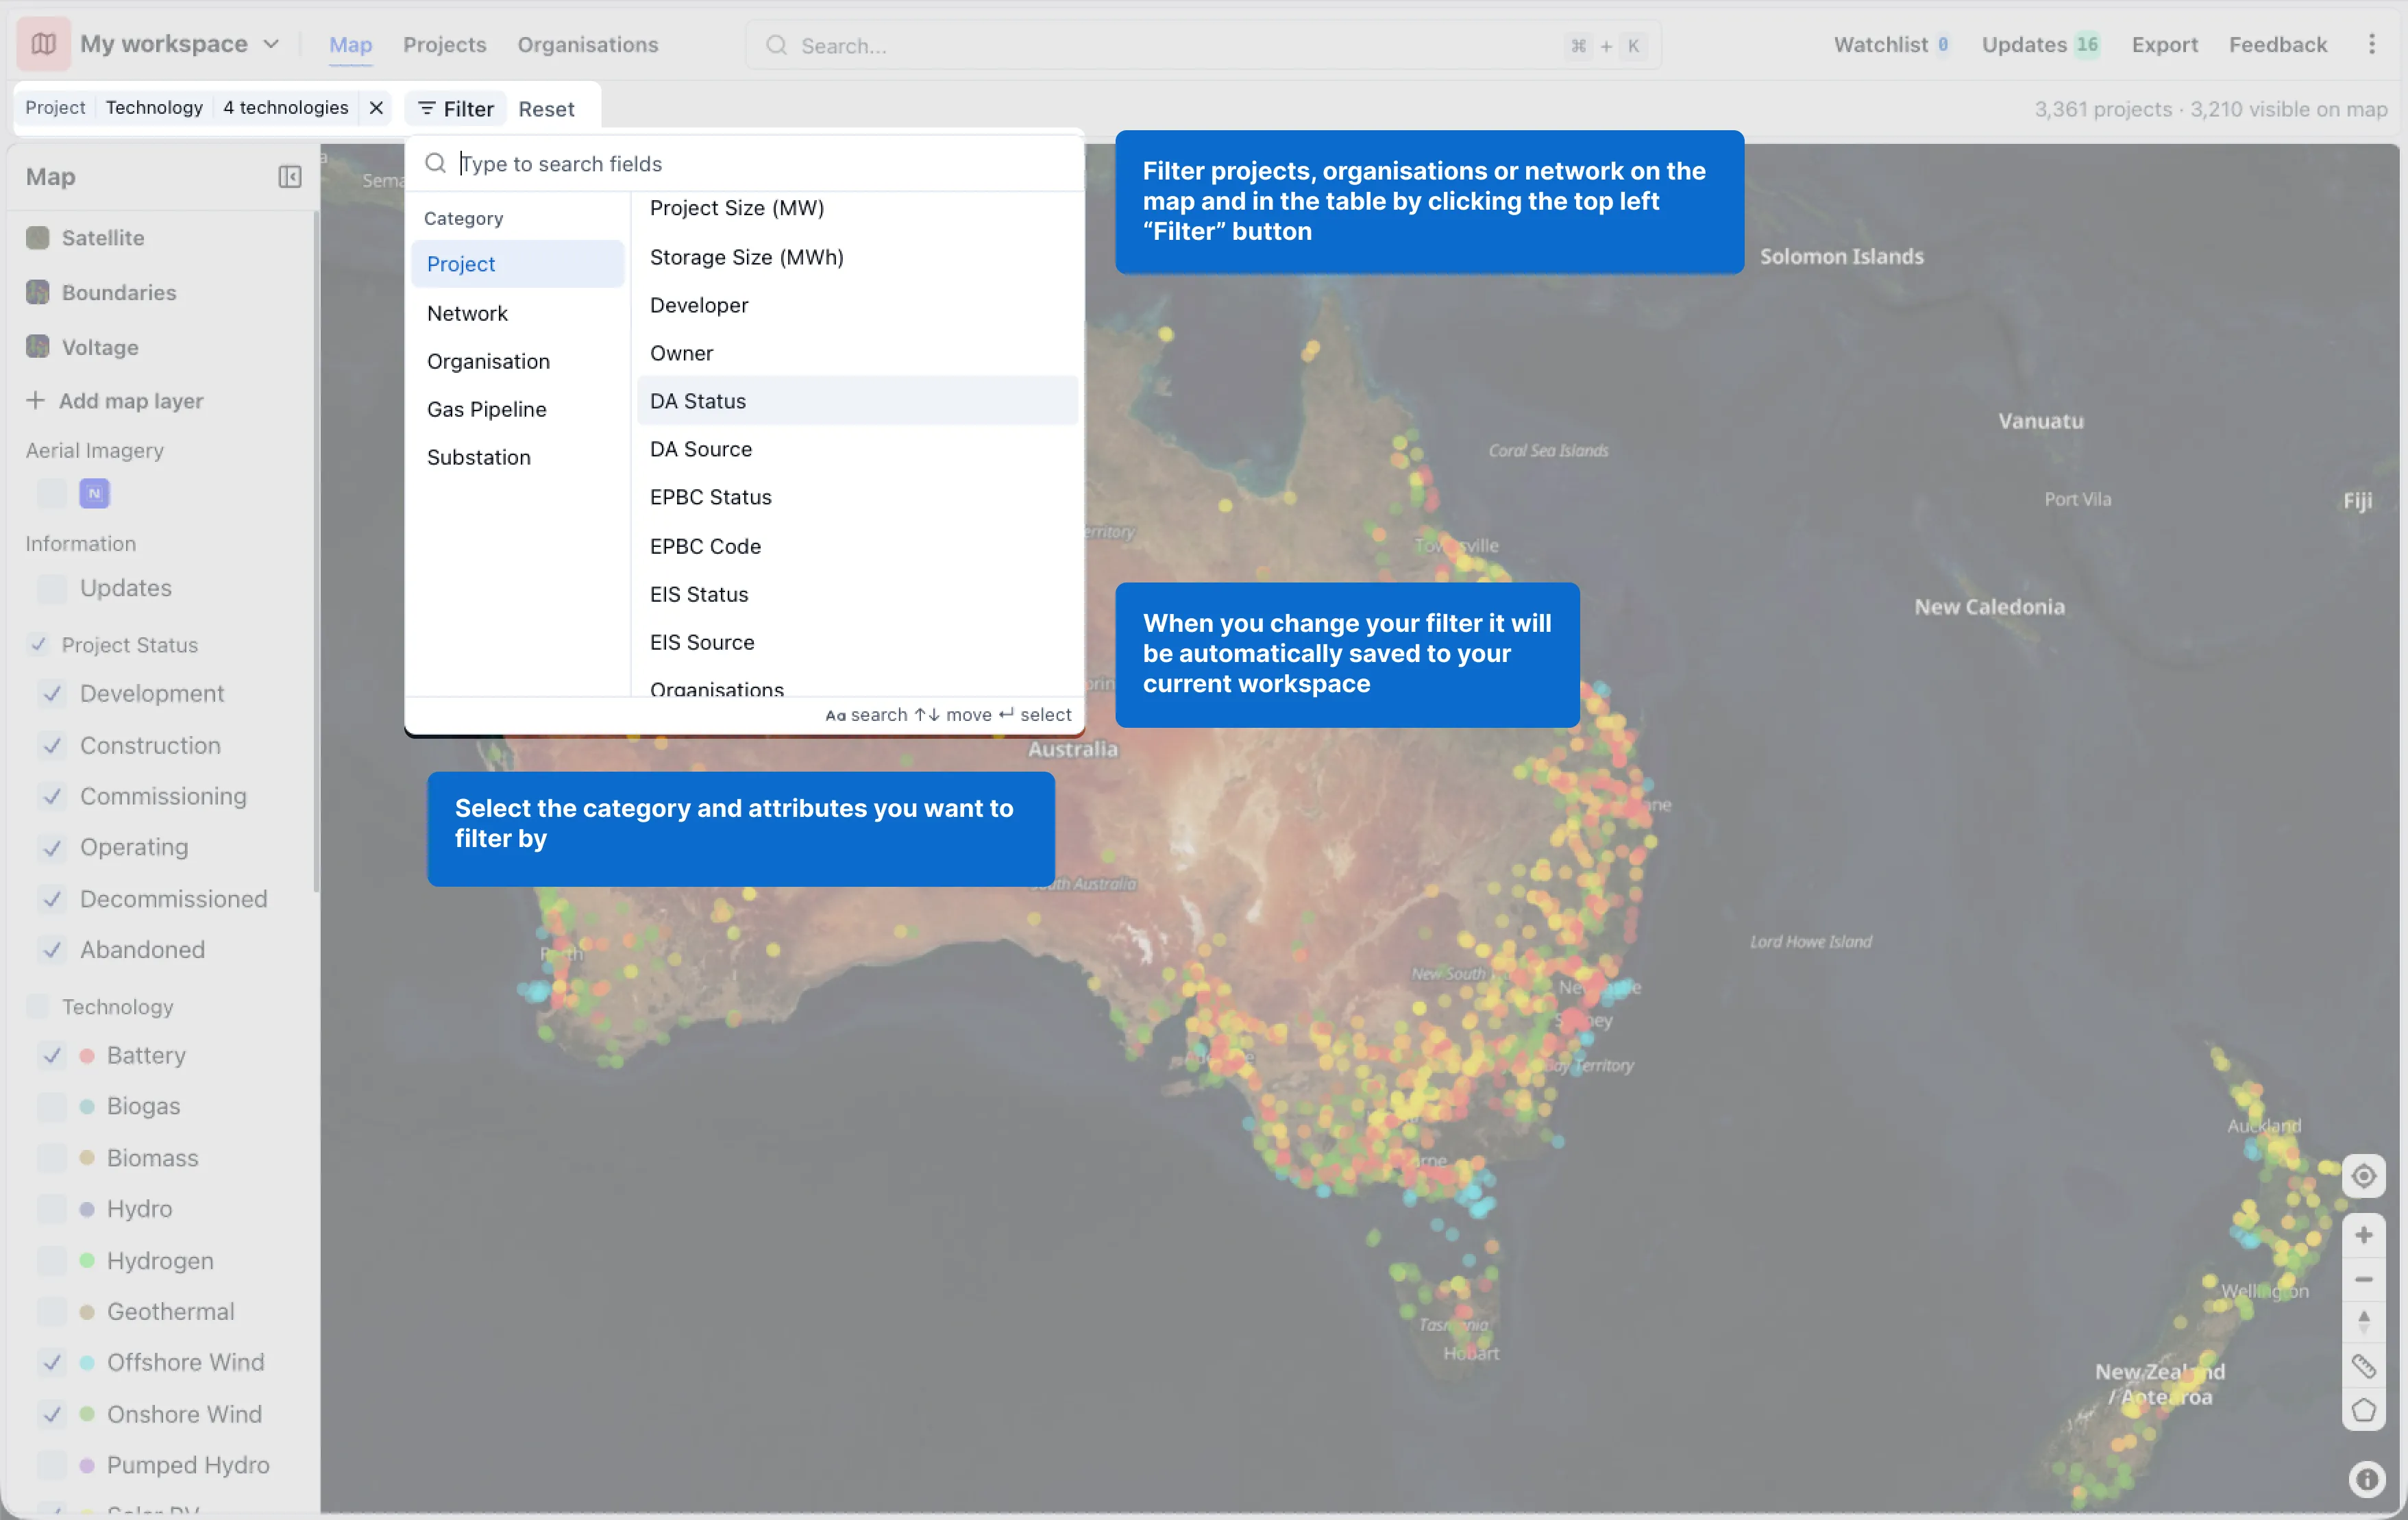The width and height of the screenshot is (2408, 1520).
Task: Choose the DA Status filter field
Action: [858, 401]
